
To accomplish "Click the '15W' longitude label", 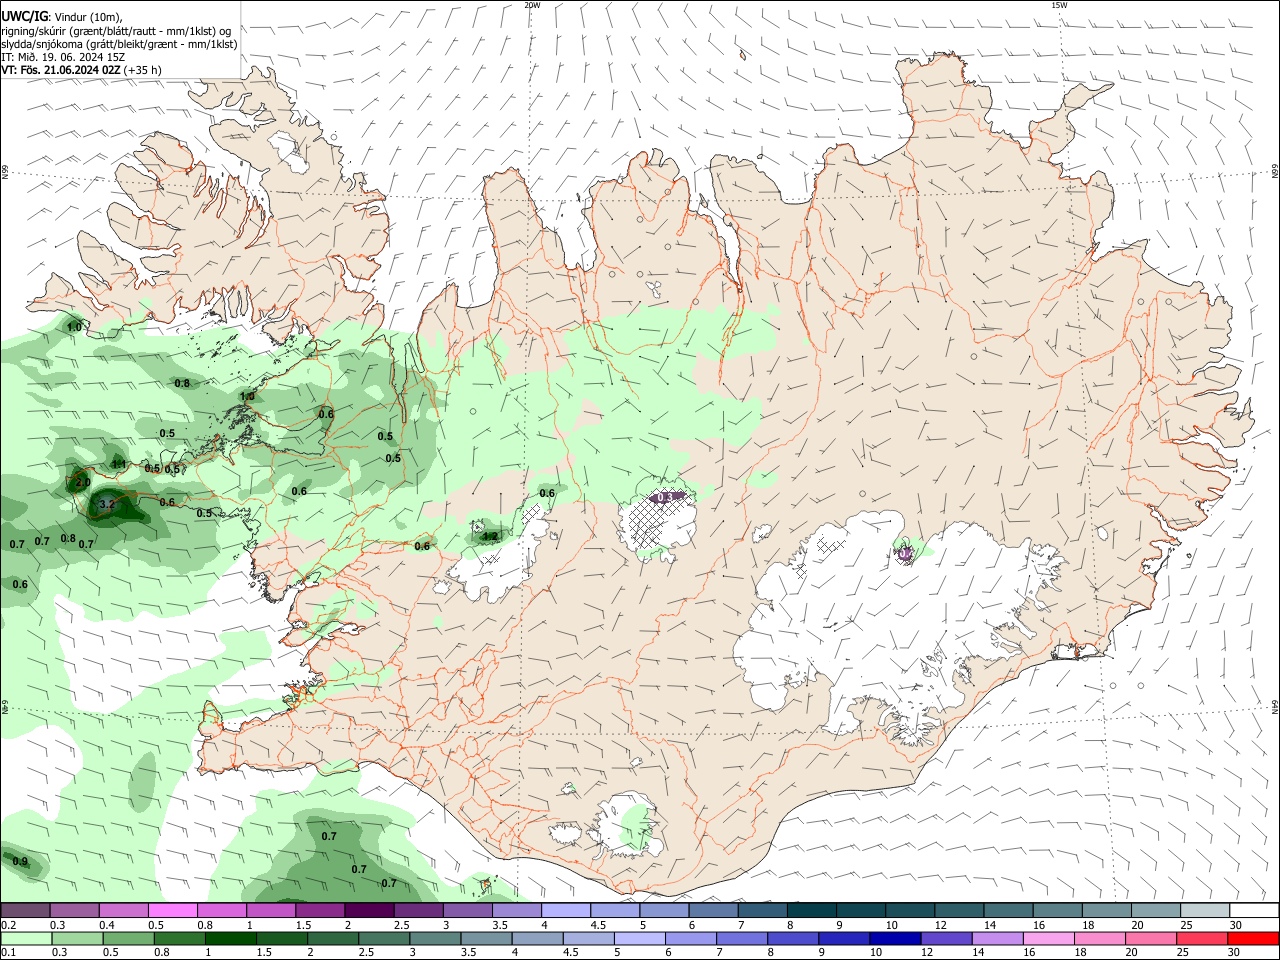I will tap(1059, 5).
